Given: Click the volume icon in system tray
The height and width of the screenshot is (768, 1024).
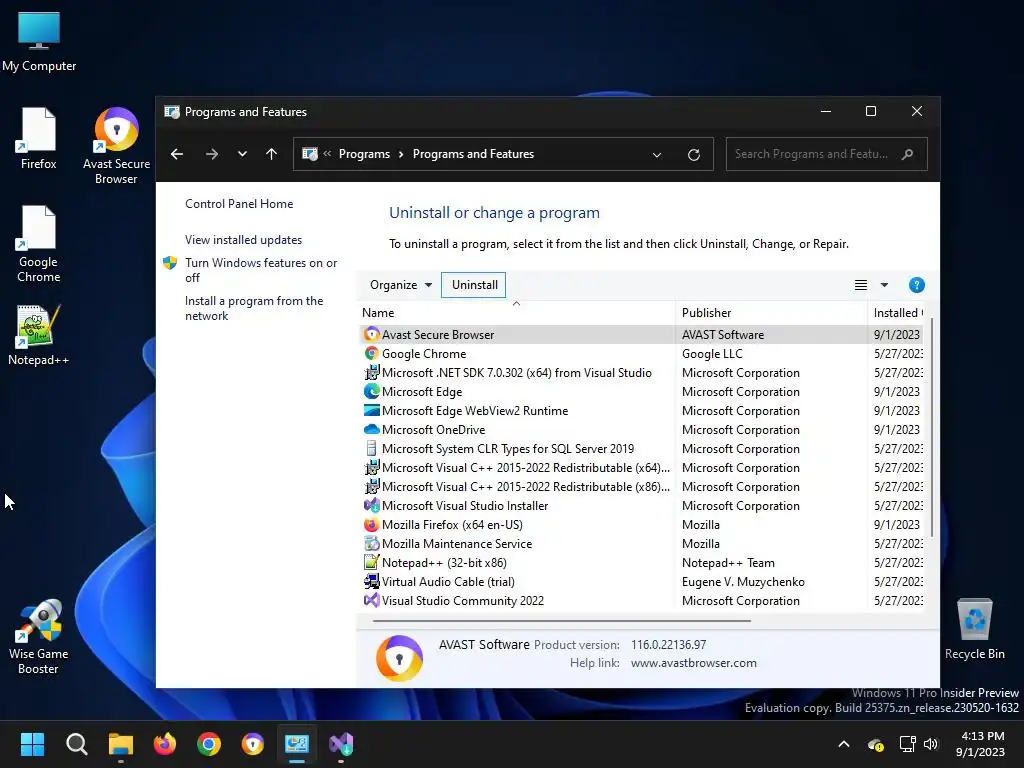Looking at the screenshot, I should (931, 744).
